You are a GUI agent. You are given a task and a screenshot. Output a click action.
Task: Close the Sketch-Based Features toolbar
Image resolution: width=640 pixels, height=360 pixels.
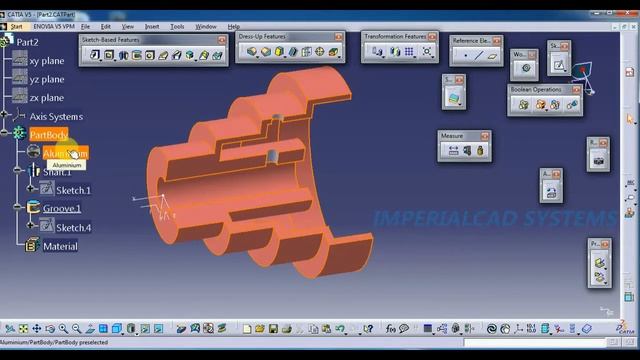(x=222, y=40)
